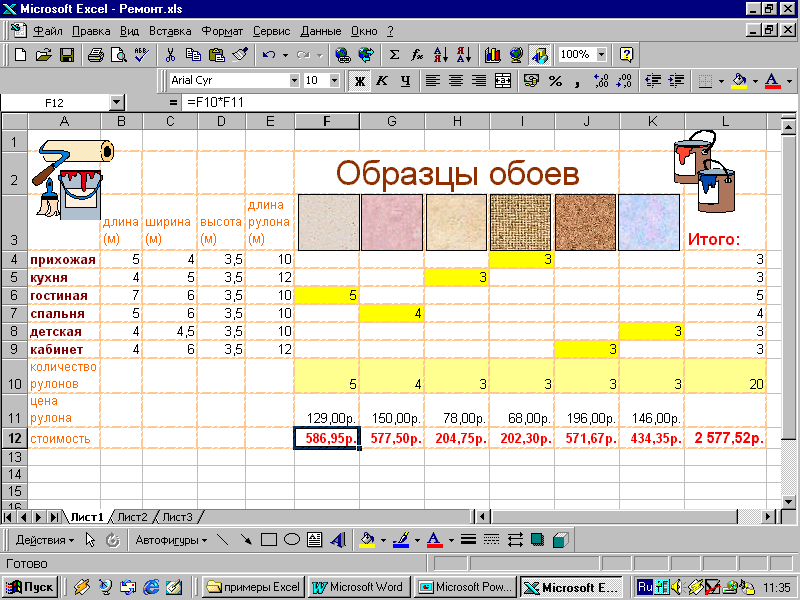The width and height of the screenshot is (800, 600).
Task: Select the pink wallpaper sample thumbnail
Action: coord(392,222)
